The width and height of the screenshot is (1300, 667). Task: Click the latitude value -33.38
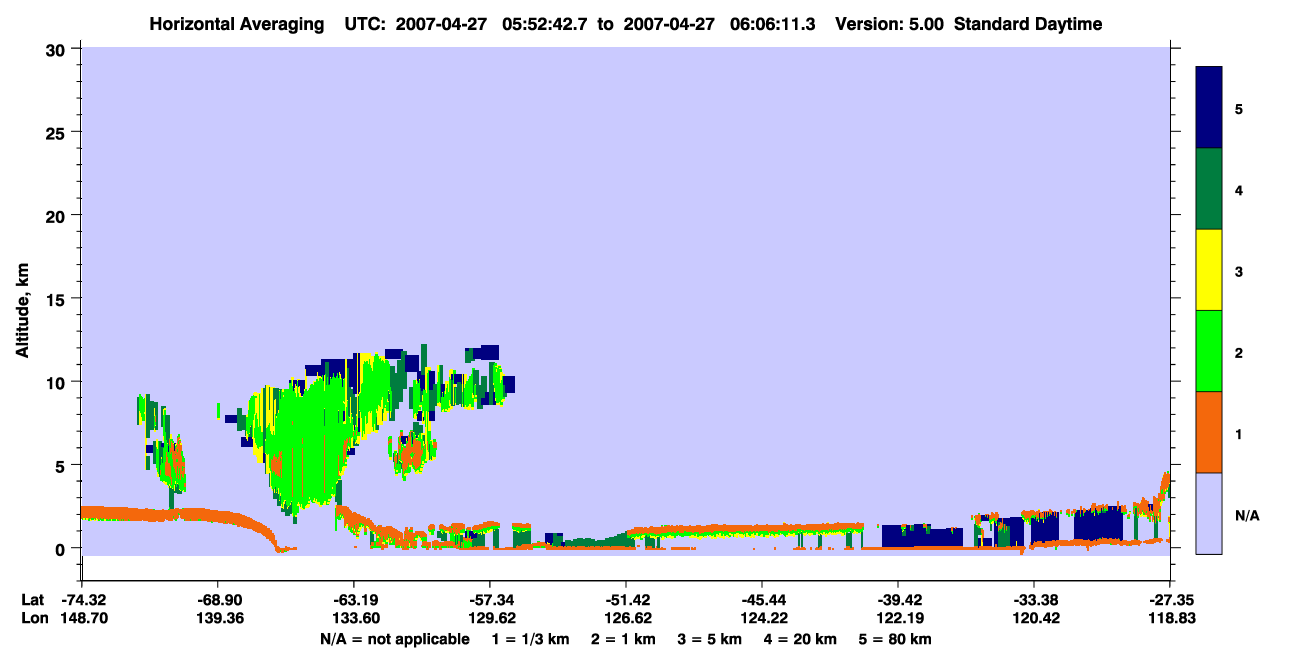tap(1034, 600)
